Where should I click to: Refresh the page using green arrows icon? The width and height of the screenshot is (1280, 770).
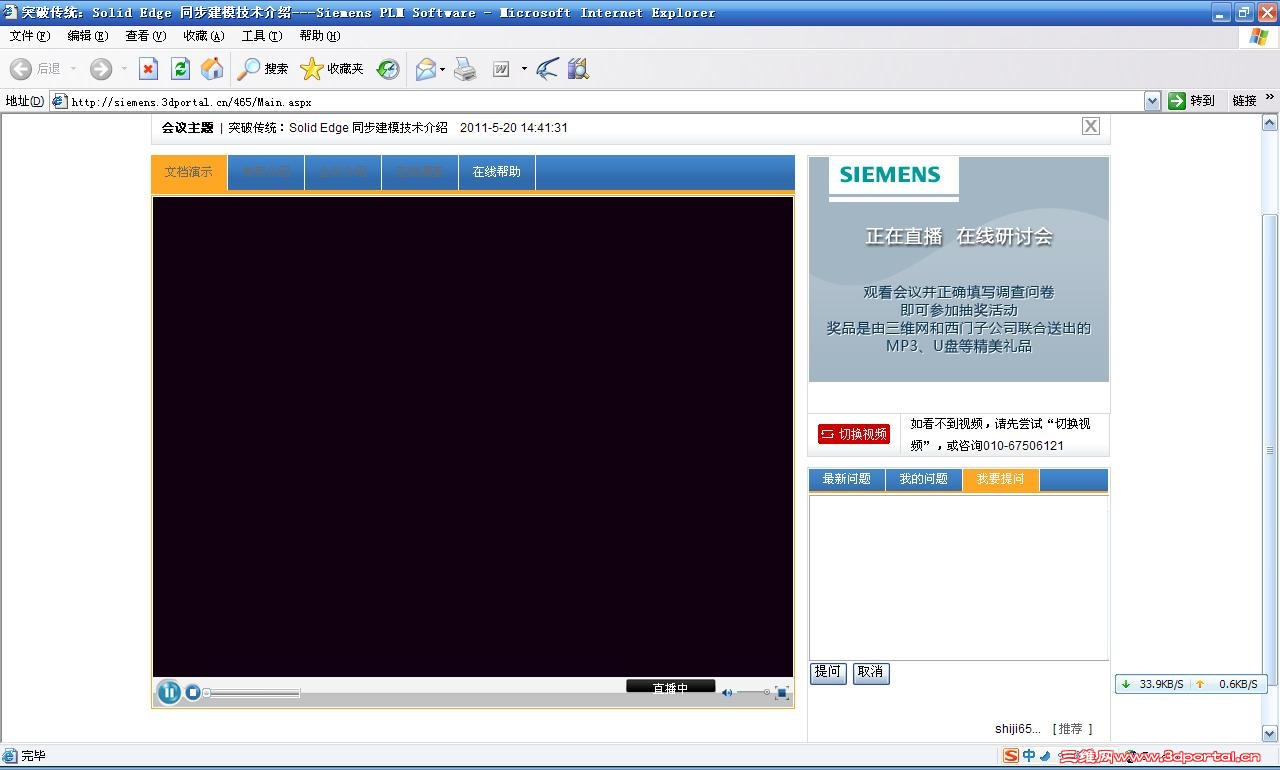180,69
